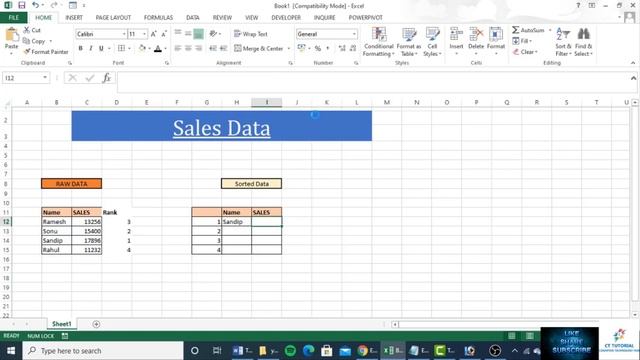Click the Align Right icon

198,48
